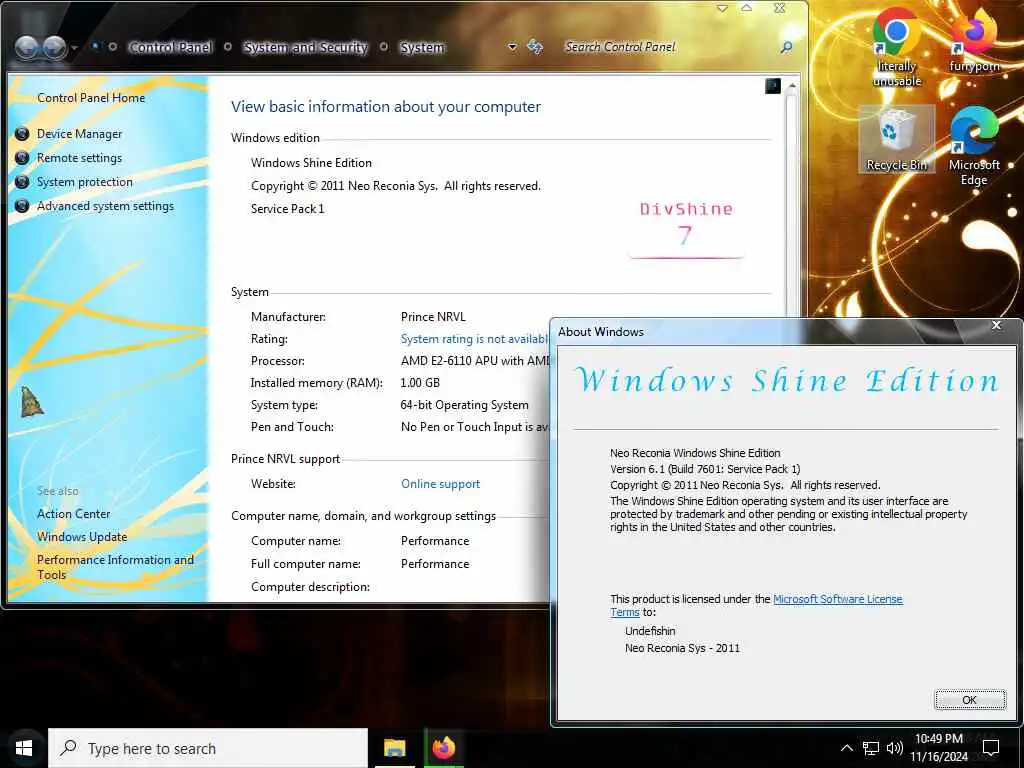Expand the address bar history dropdown
This screenshot has height=768, width=1024.
point(513,47)
